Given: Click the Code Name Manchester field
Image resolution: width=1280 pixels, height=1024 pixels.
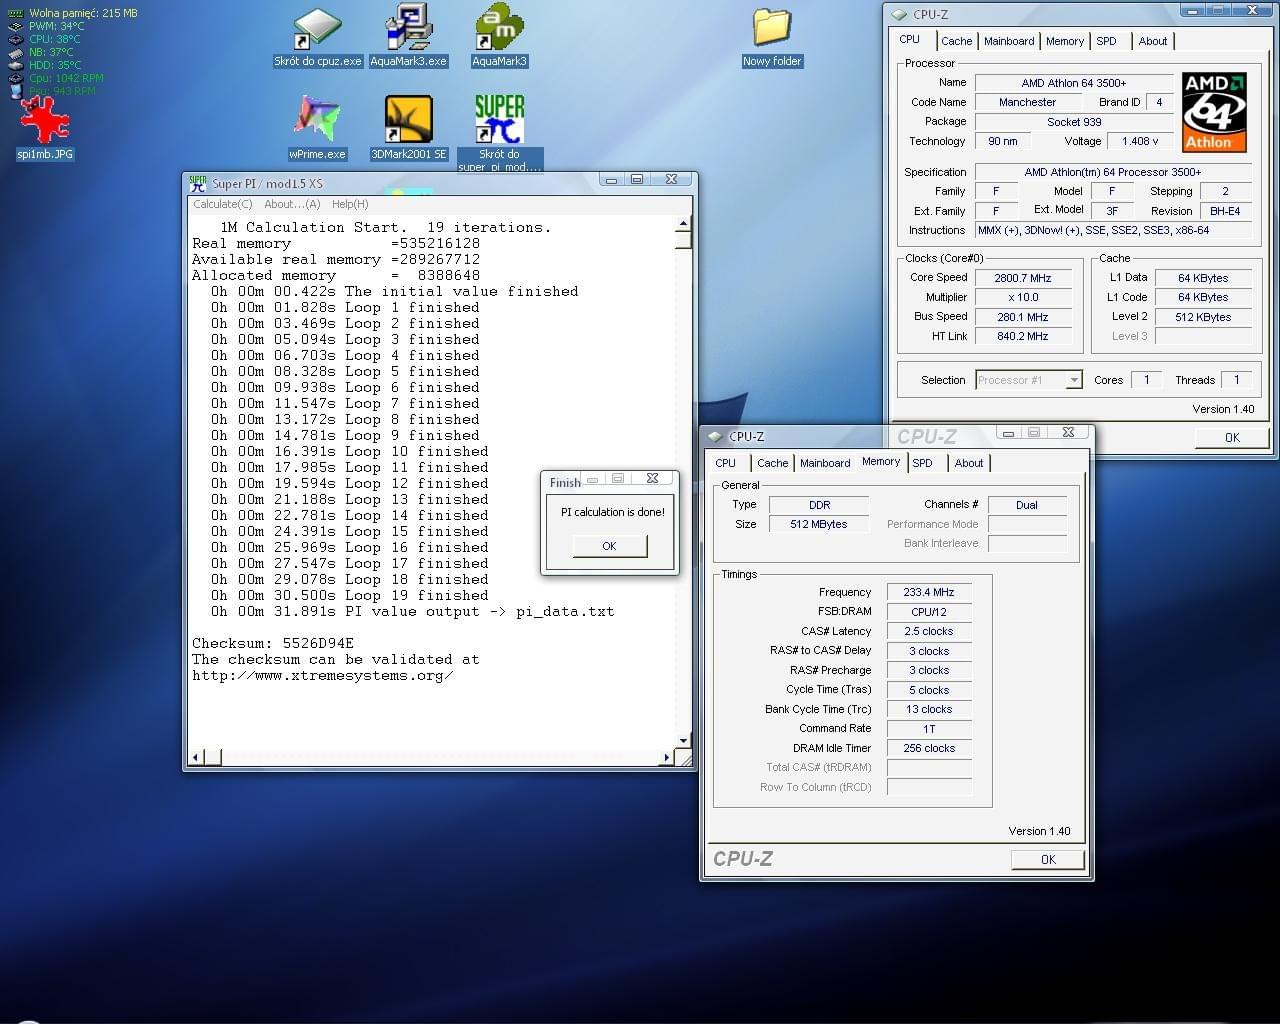Looking at the screenshot, I should 1027,102.
